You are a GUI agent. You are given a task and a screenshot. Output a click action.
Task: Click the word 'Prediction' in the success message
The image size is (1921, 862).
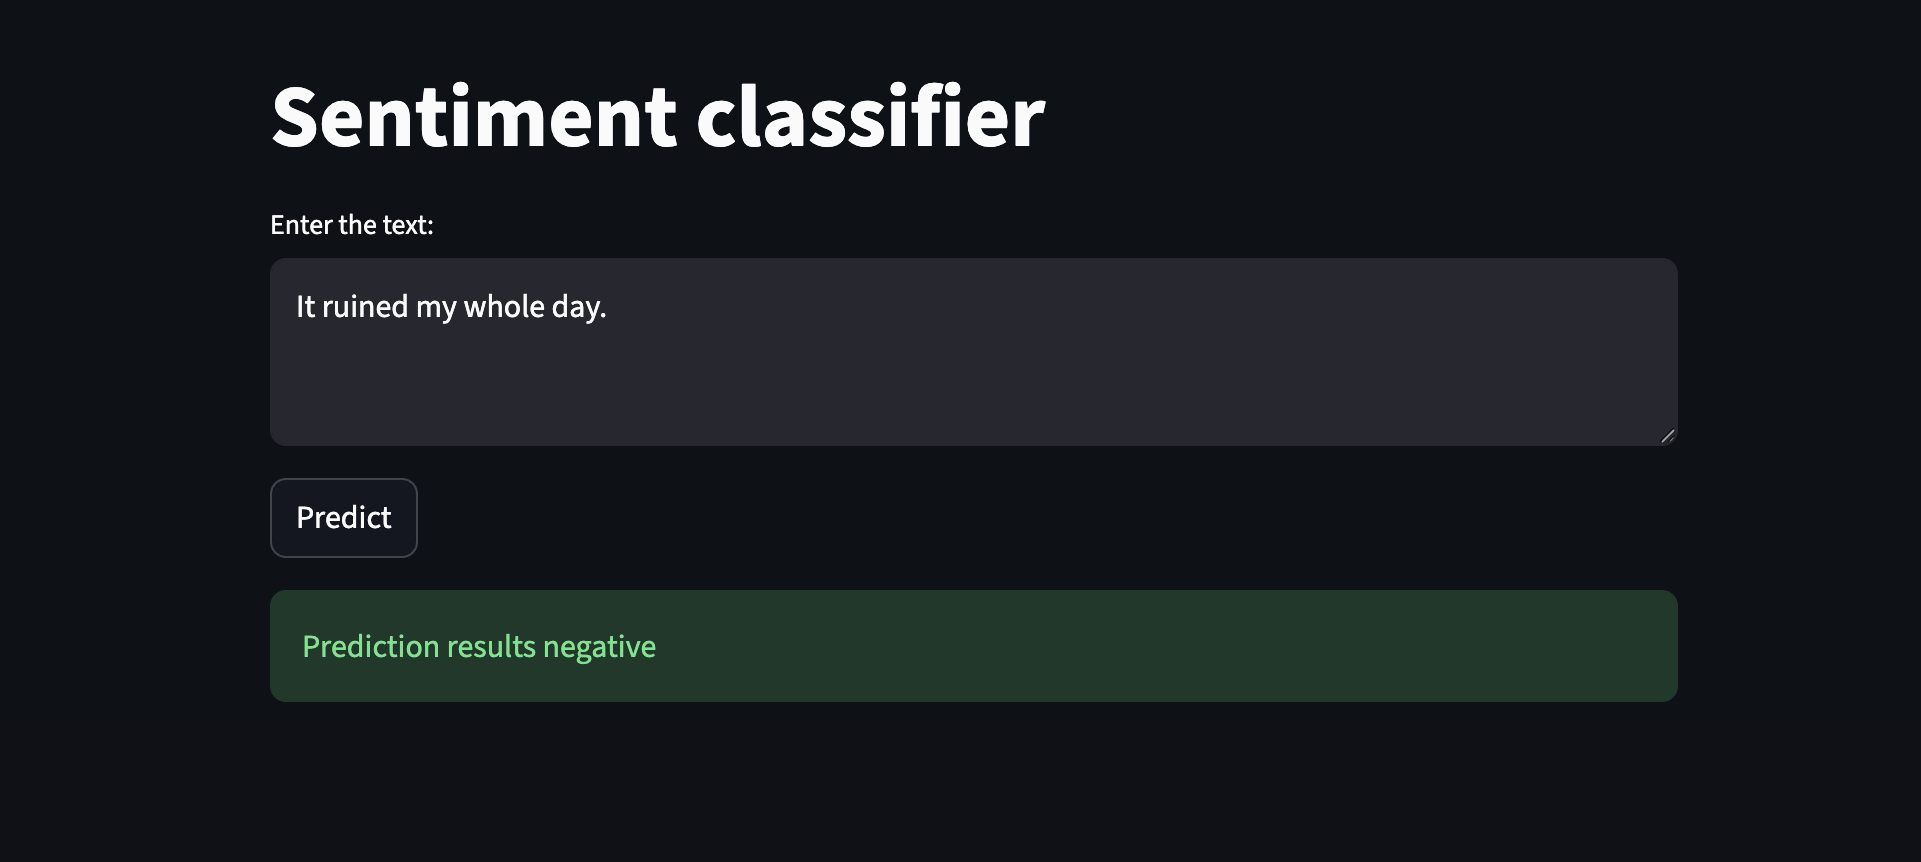pyautogui.click(x=370, y=647)
